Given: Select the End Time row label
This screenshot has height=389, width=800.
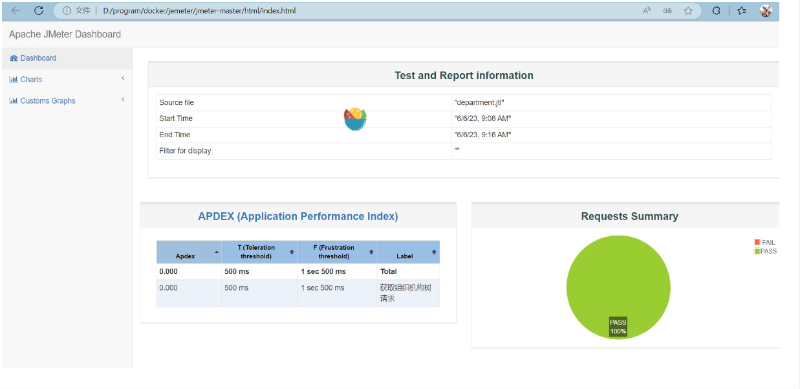Looking at the screenshot, I should [x=174, y=135].
